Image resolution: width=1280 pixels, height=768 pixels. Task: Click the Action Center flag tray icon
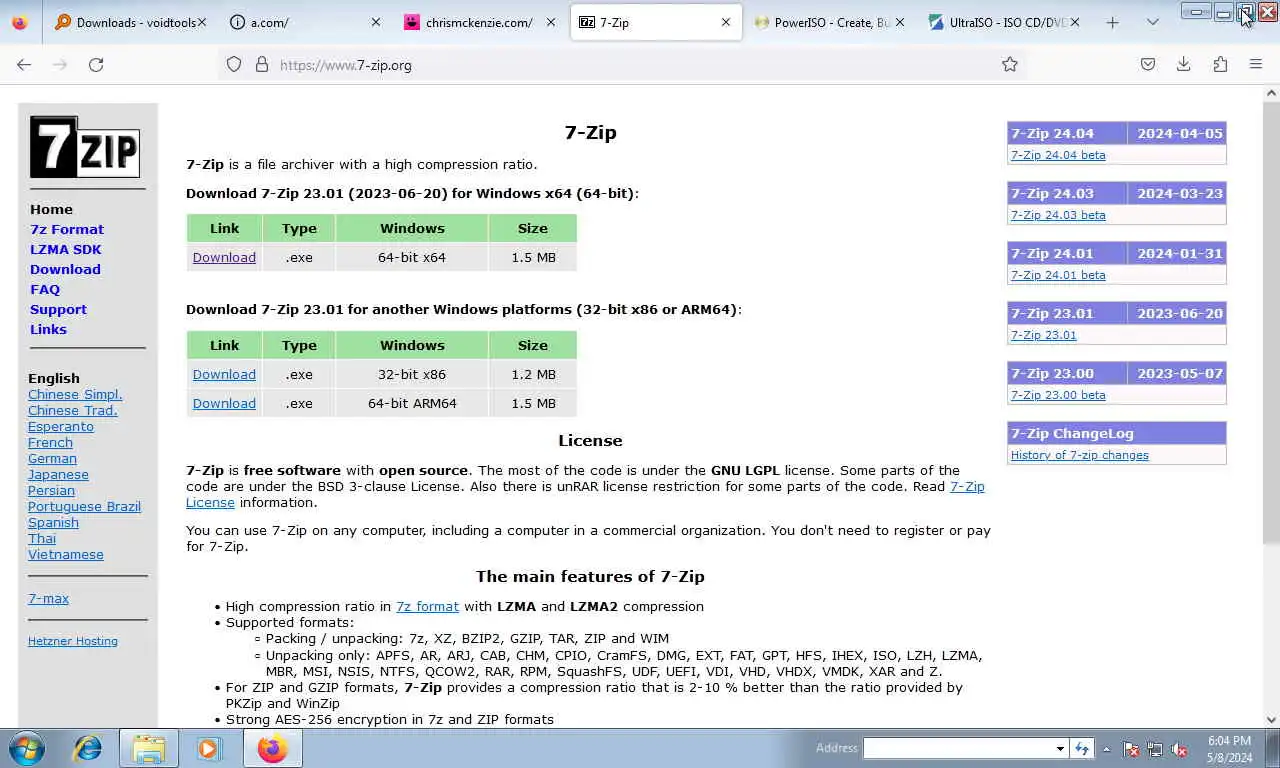click(x=1131, y=749)
